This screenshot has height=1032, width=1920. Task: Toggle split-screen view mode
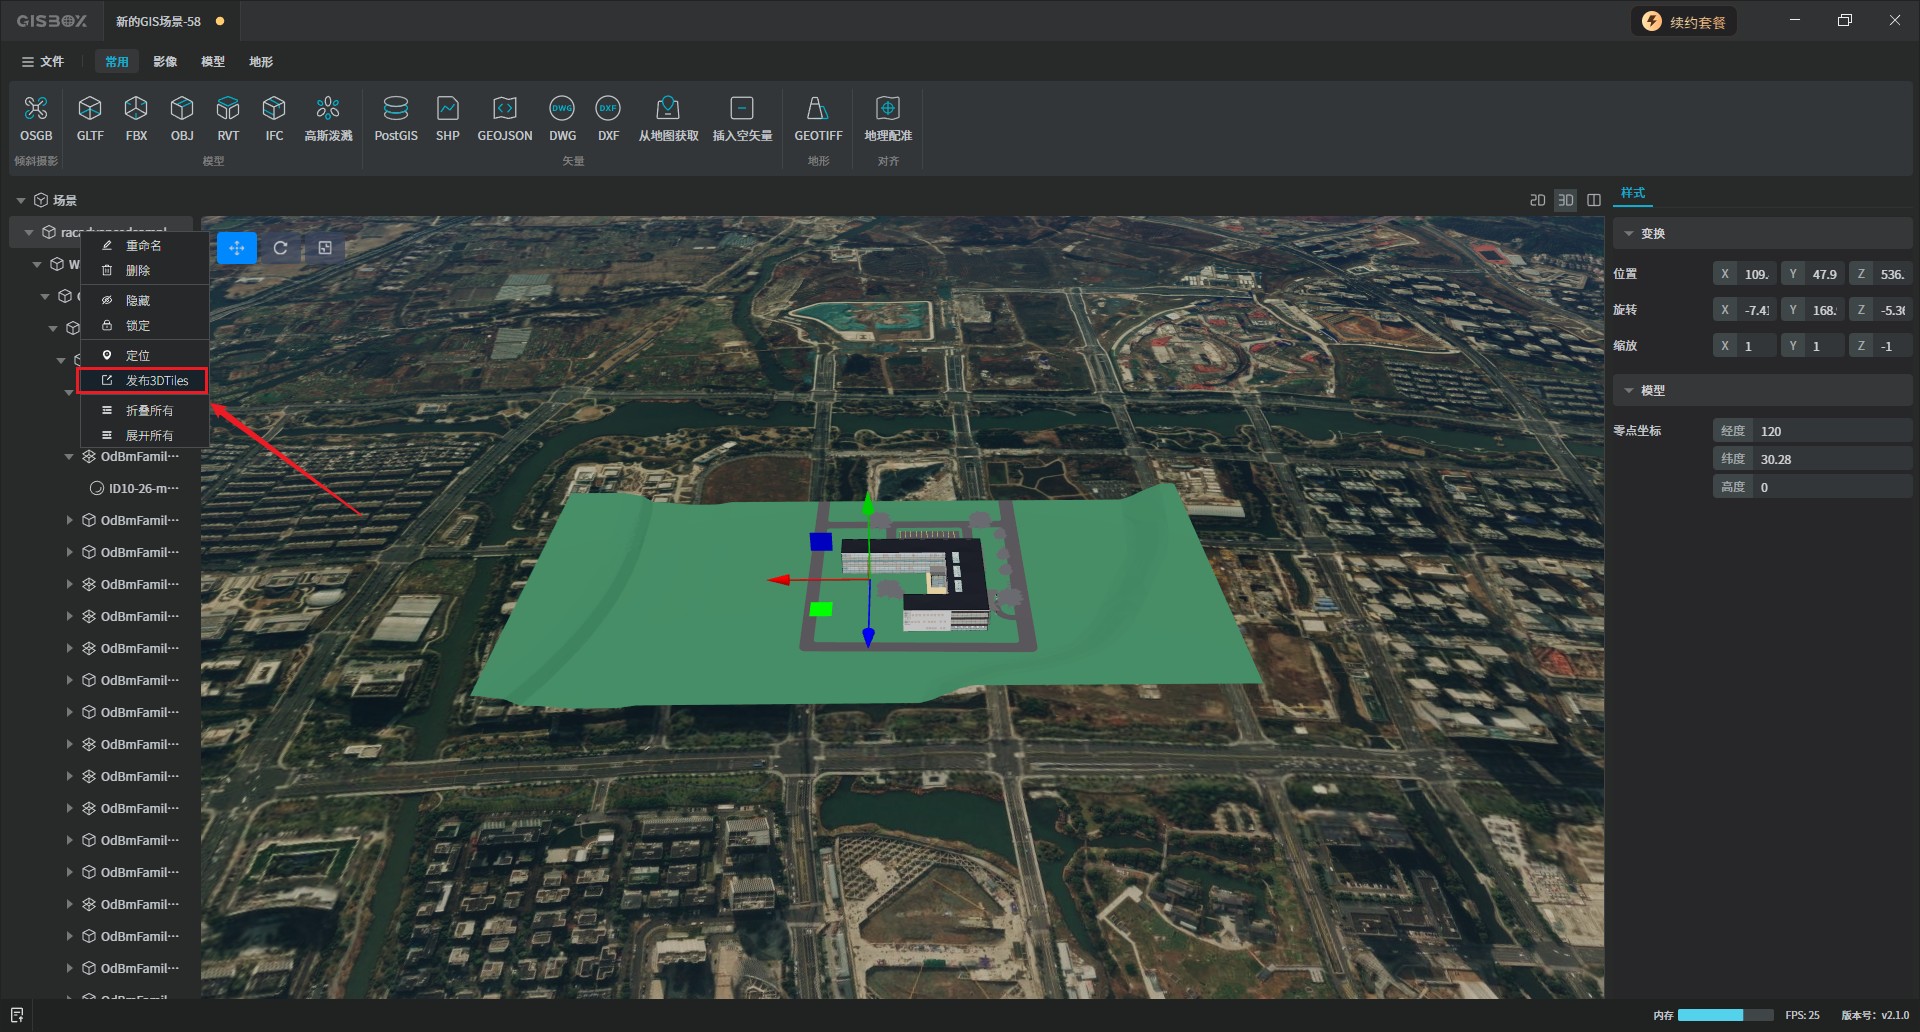(x=1594, y=201)
